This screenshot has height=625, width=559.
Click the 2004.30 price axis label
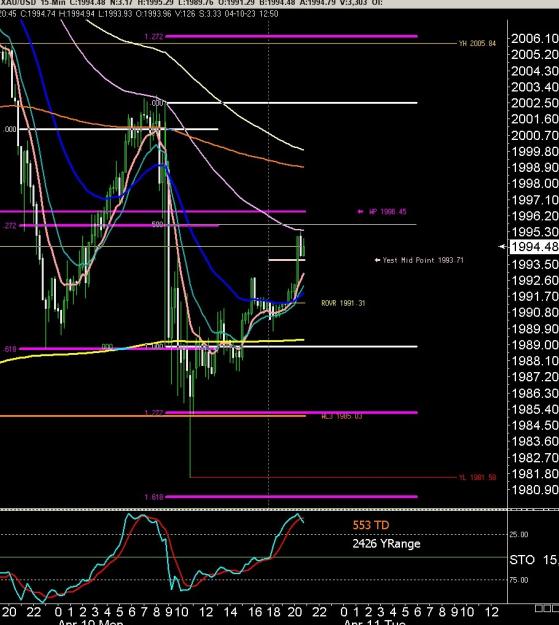click(535, 71)
